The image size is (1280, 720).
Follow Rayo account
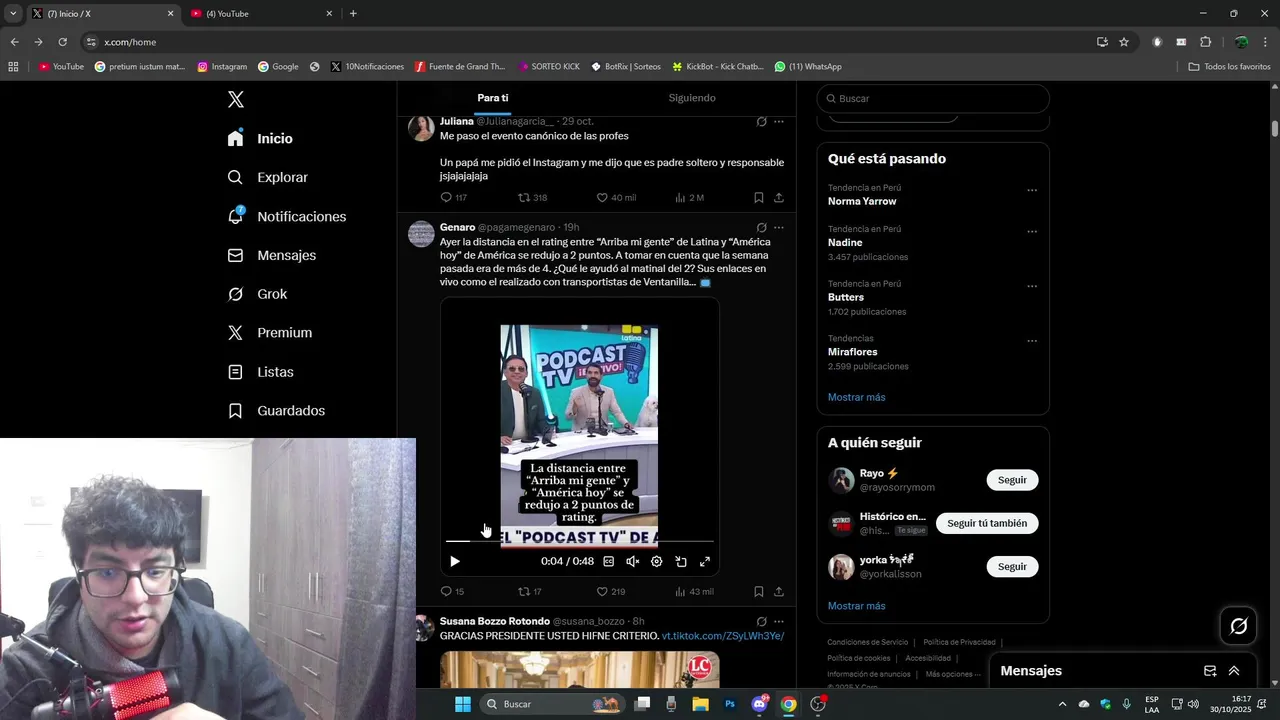(1012, 480)
